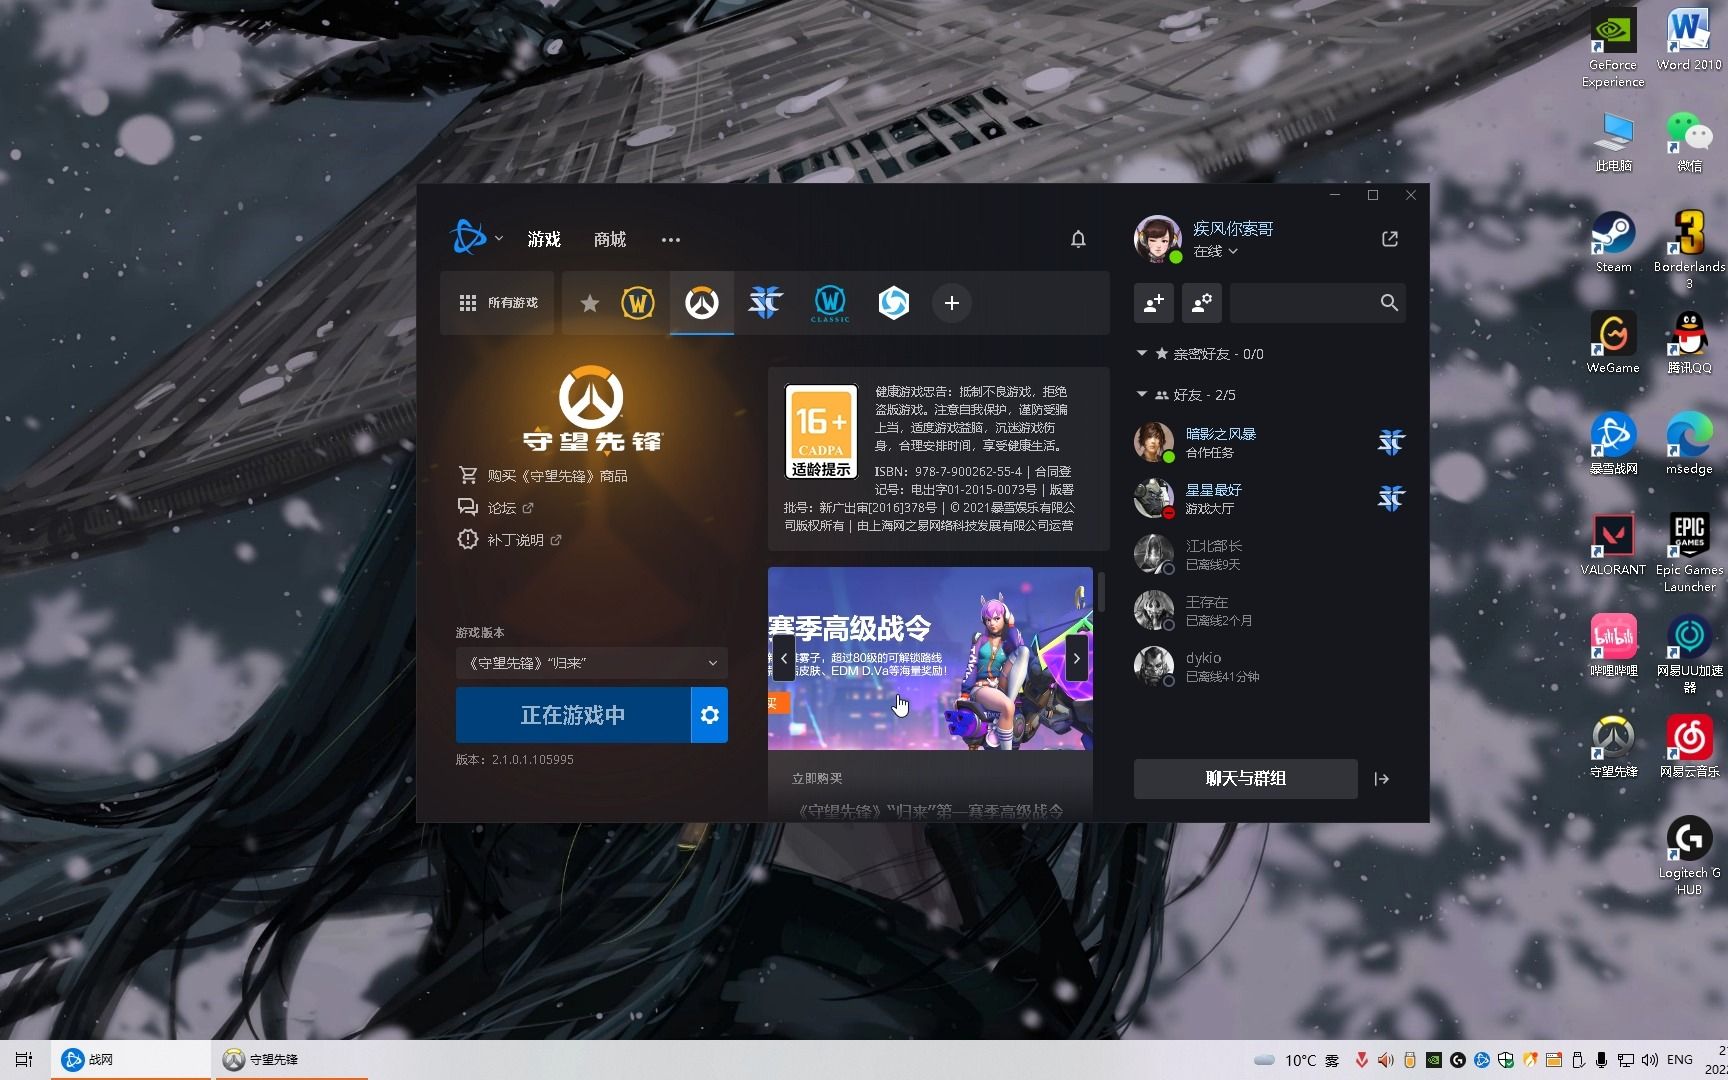The height and width of the screenshot is (1080, 1728).
Task: Click the 正在游戏中 play button
Action: coord(573,714)
